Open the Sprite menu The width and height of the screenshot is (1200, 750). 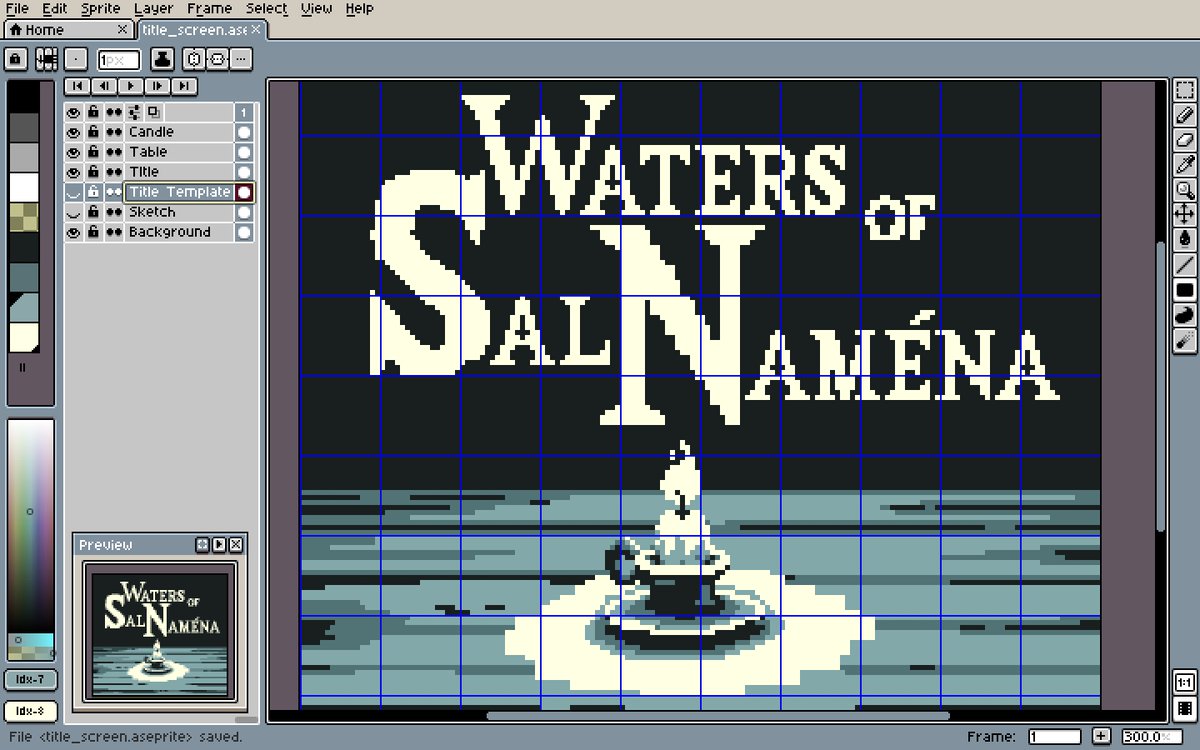pos(101,9)
